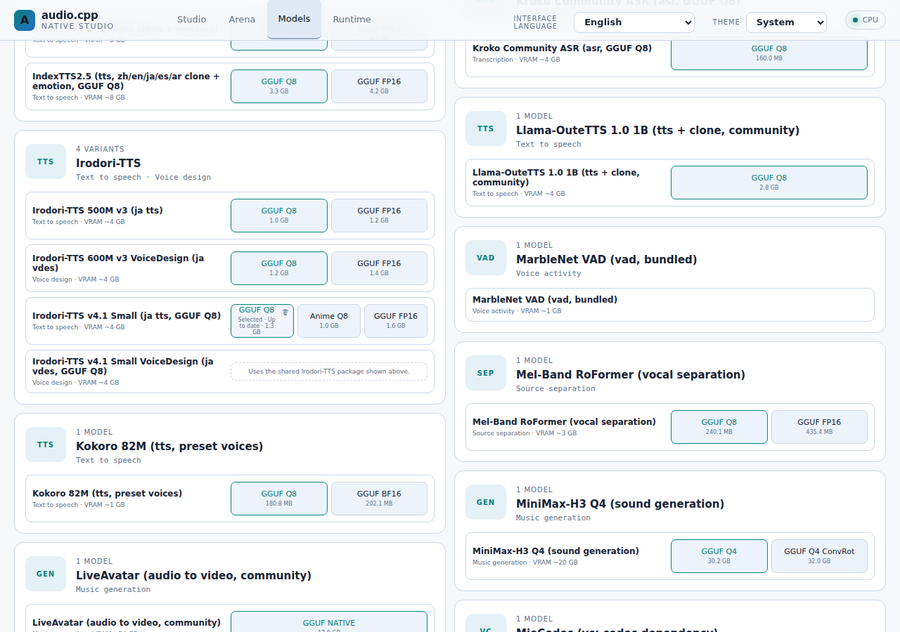Toggle the CPU device indicator pill
Screen dimensions: 900x632
(x=865, y=20)
